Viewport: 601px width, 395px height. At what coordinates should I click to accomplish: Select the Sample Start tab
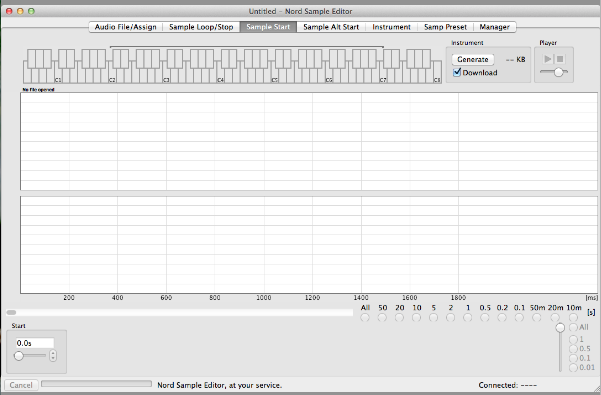pos(268,27)
